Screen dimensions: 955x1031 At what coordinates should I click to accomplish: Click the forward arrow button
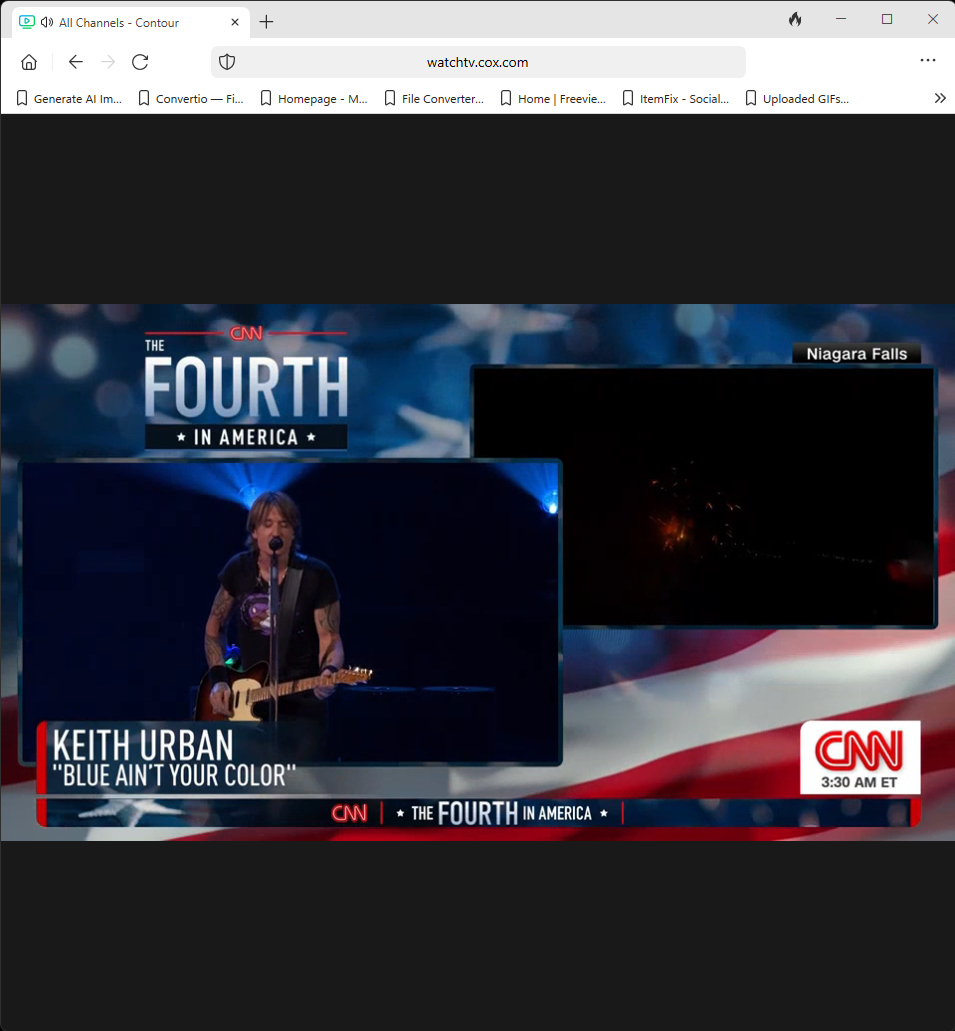pos(108,62)
